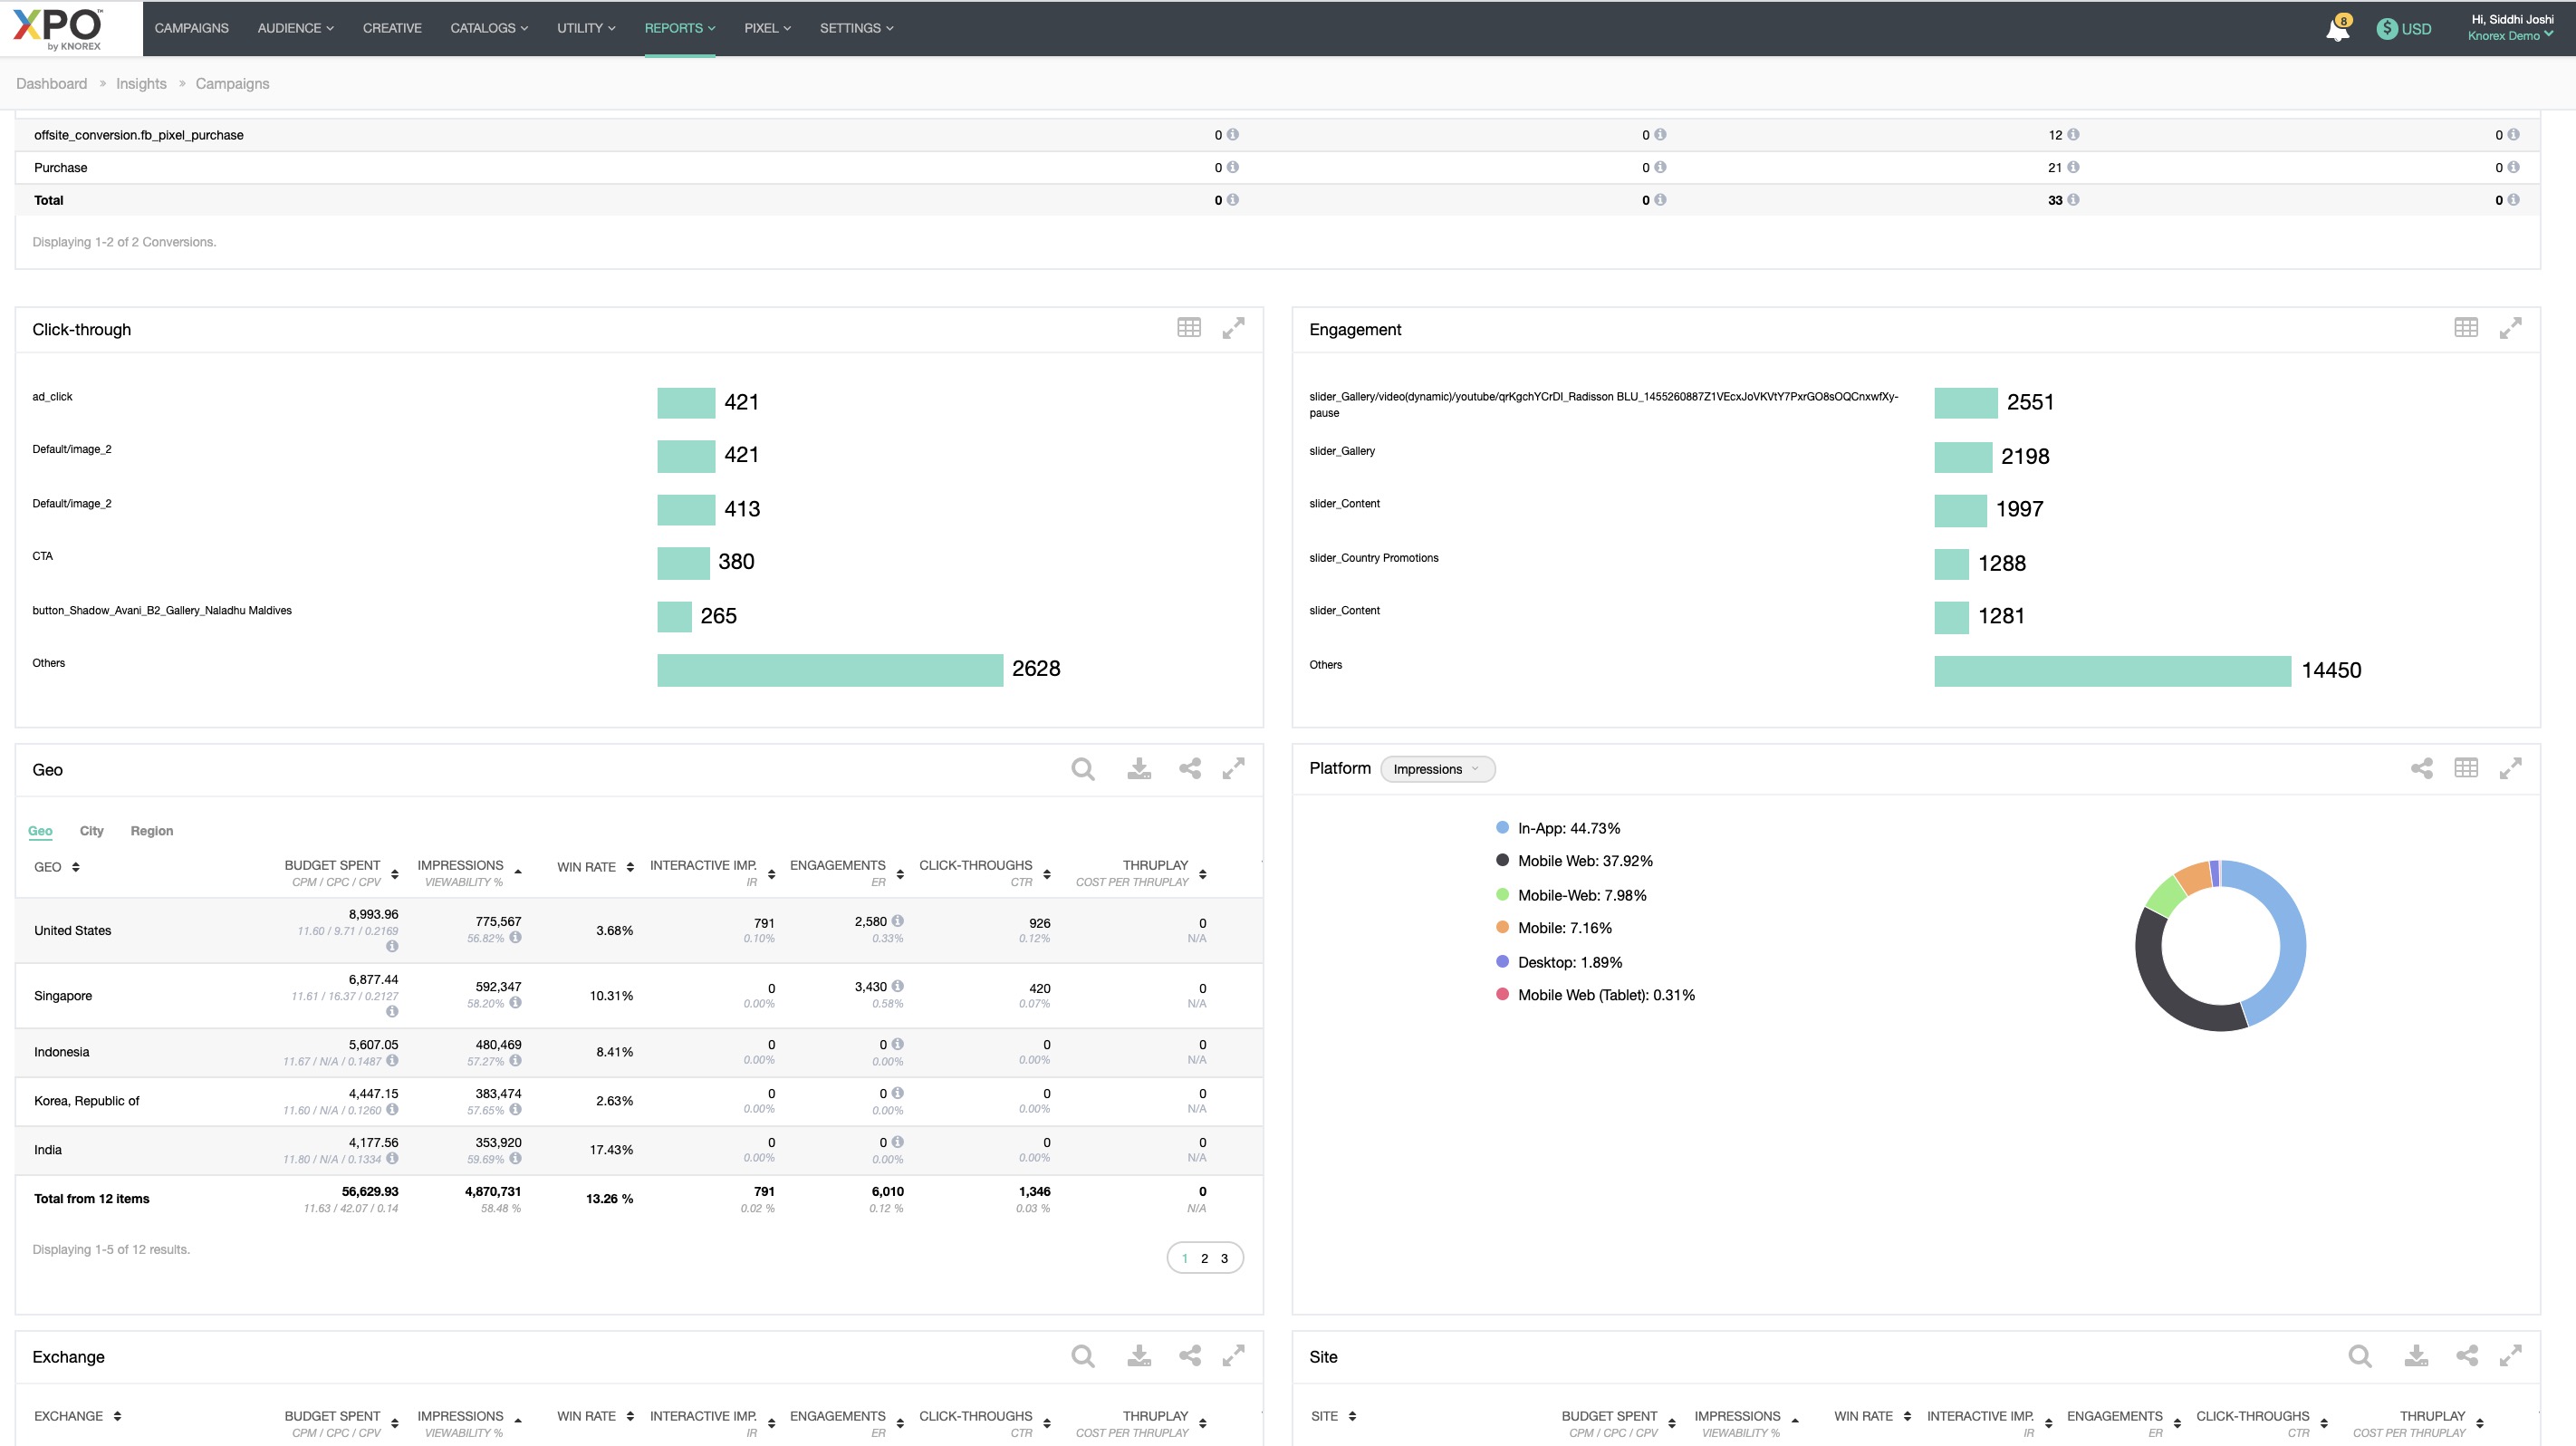This screenshot has width=2576, height=1446.
Task: Click the Insights breadcrumb link
Action: click(x=141, y=84)
